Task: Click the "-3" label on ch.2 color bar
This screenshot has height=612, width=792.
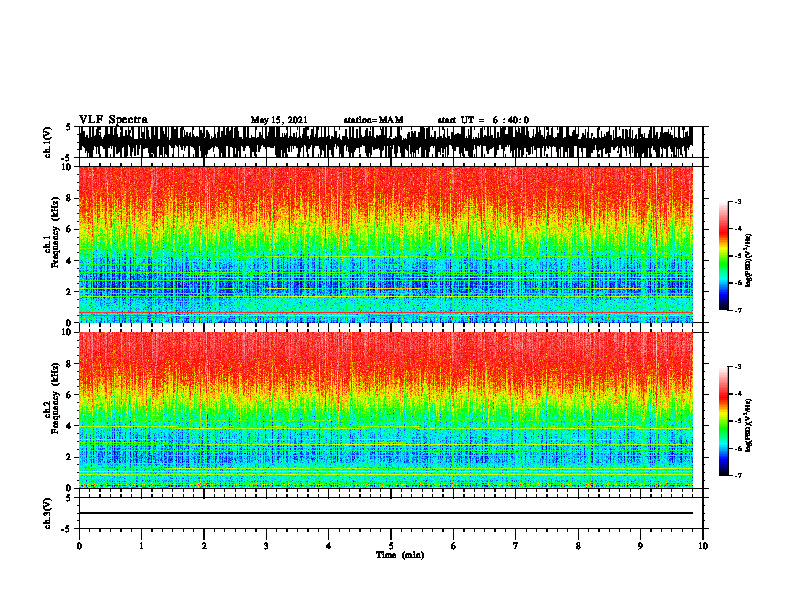Action: (738, 367)
